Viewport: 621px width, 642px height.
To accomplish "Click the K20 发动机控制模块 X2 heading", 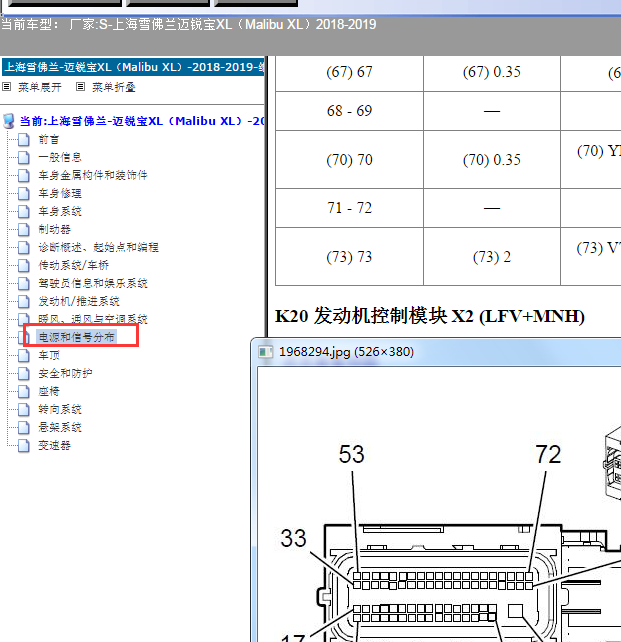I will pyautogui.click(x=429, y=316).
